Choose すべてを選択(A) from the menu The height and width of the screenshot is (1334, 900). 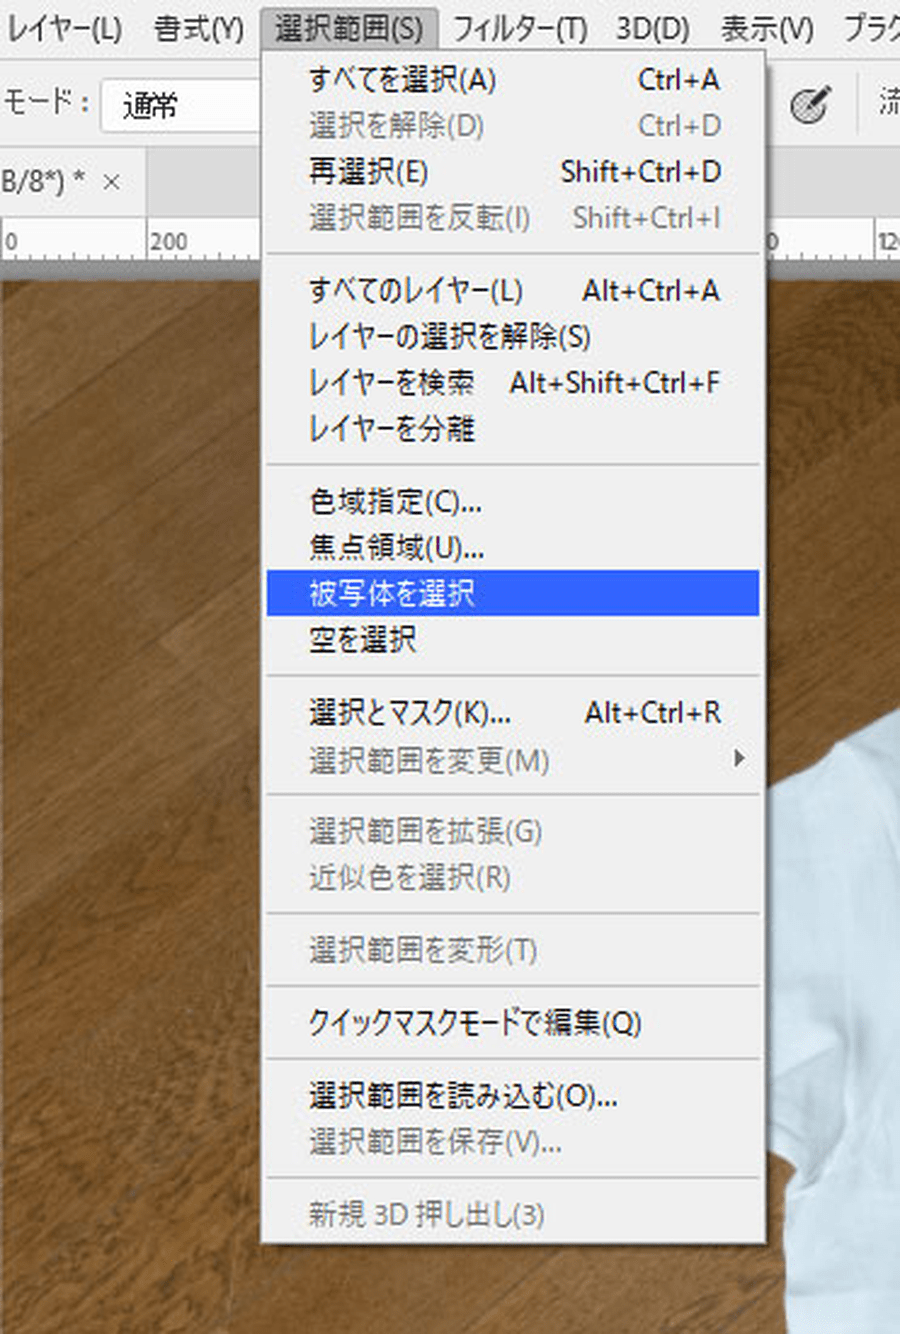pos(513,80)
